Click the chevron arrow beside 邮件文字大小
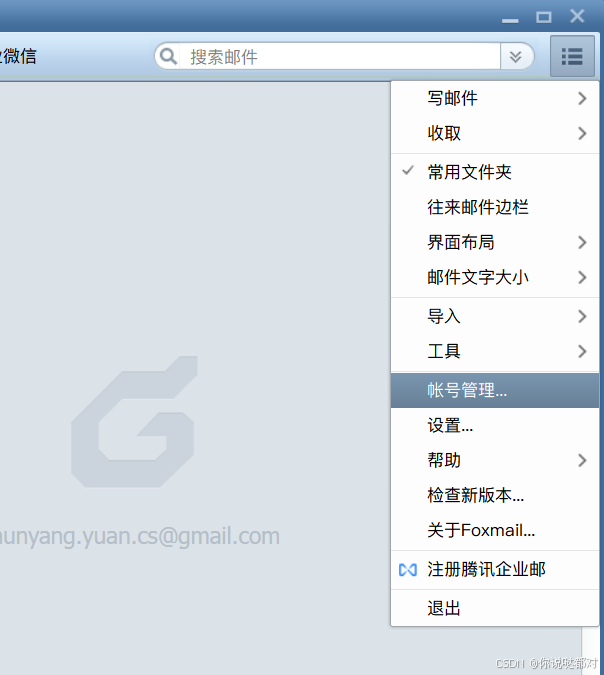 coord(582,277)
